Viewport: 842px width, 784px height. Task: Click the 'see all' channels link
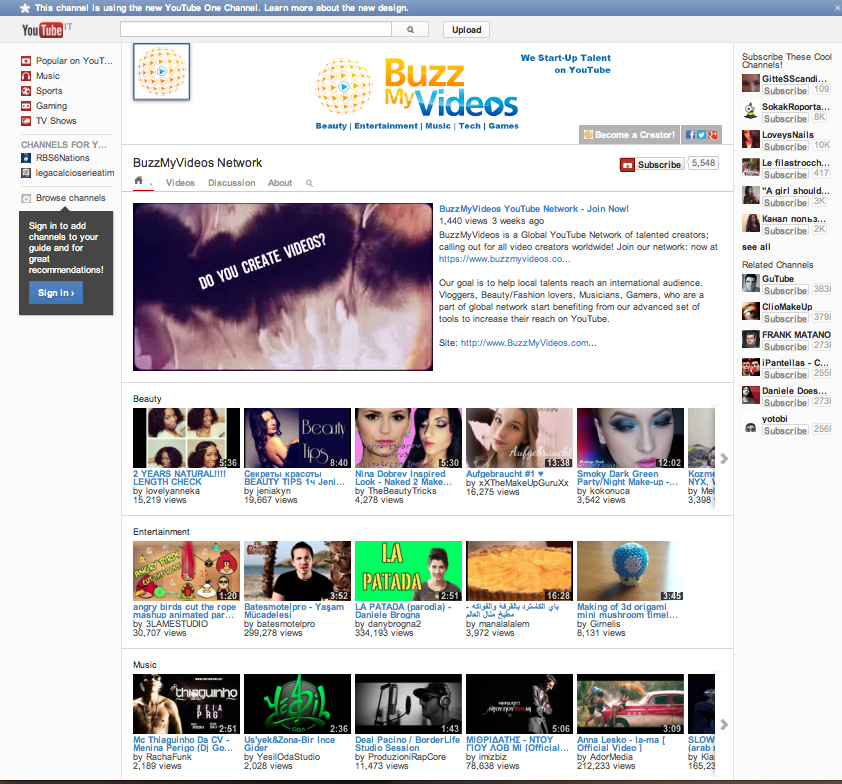(756, 247)
